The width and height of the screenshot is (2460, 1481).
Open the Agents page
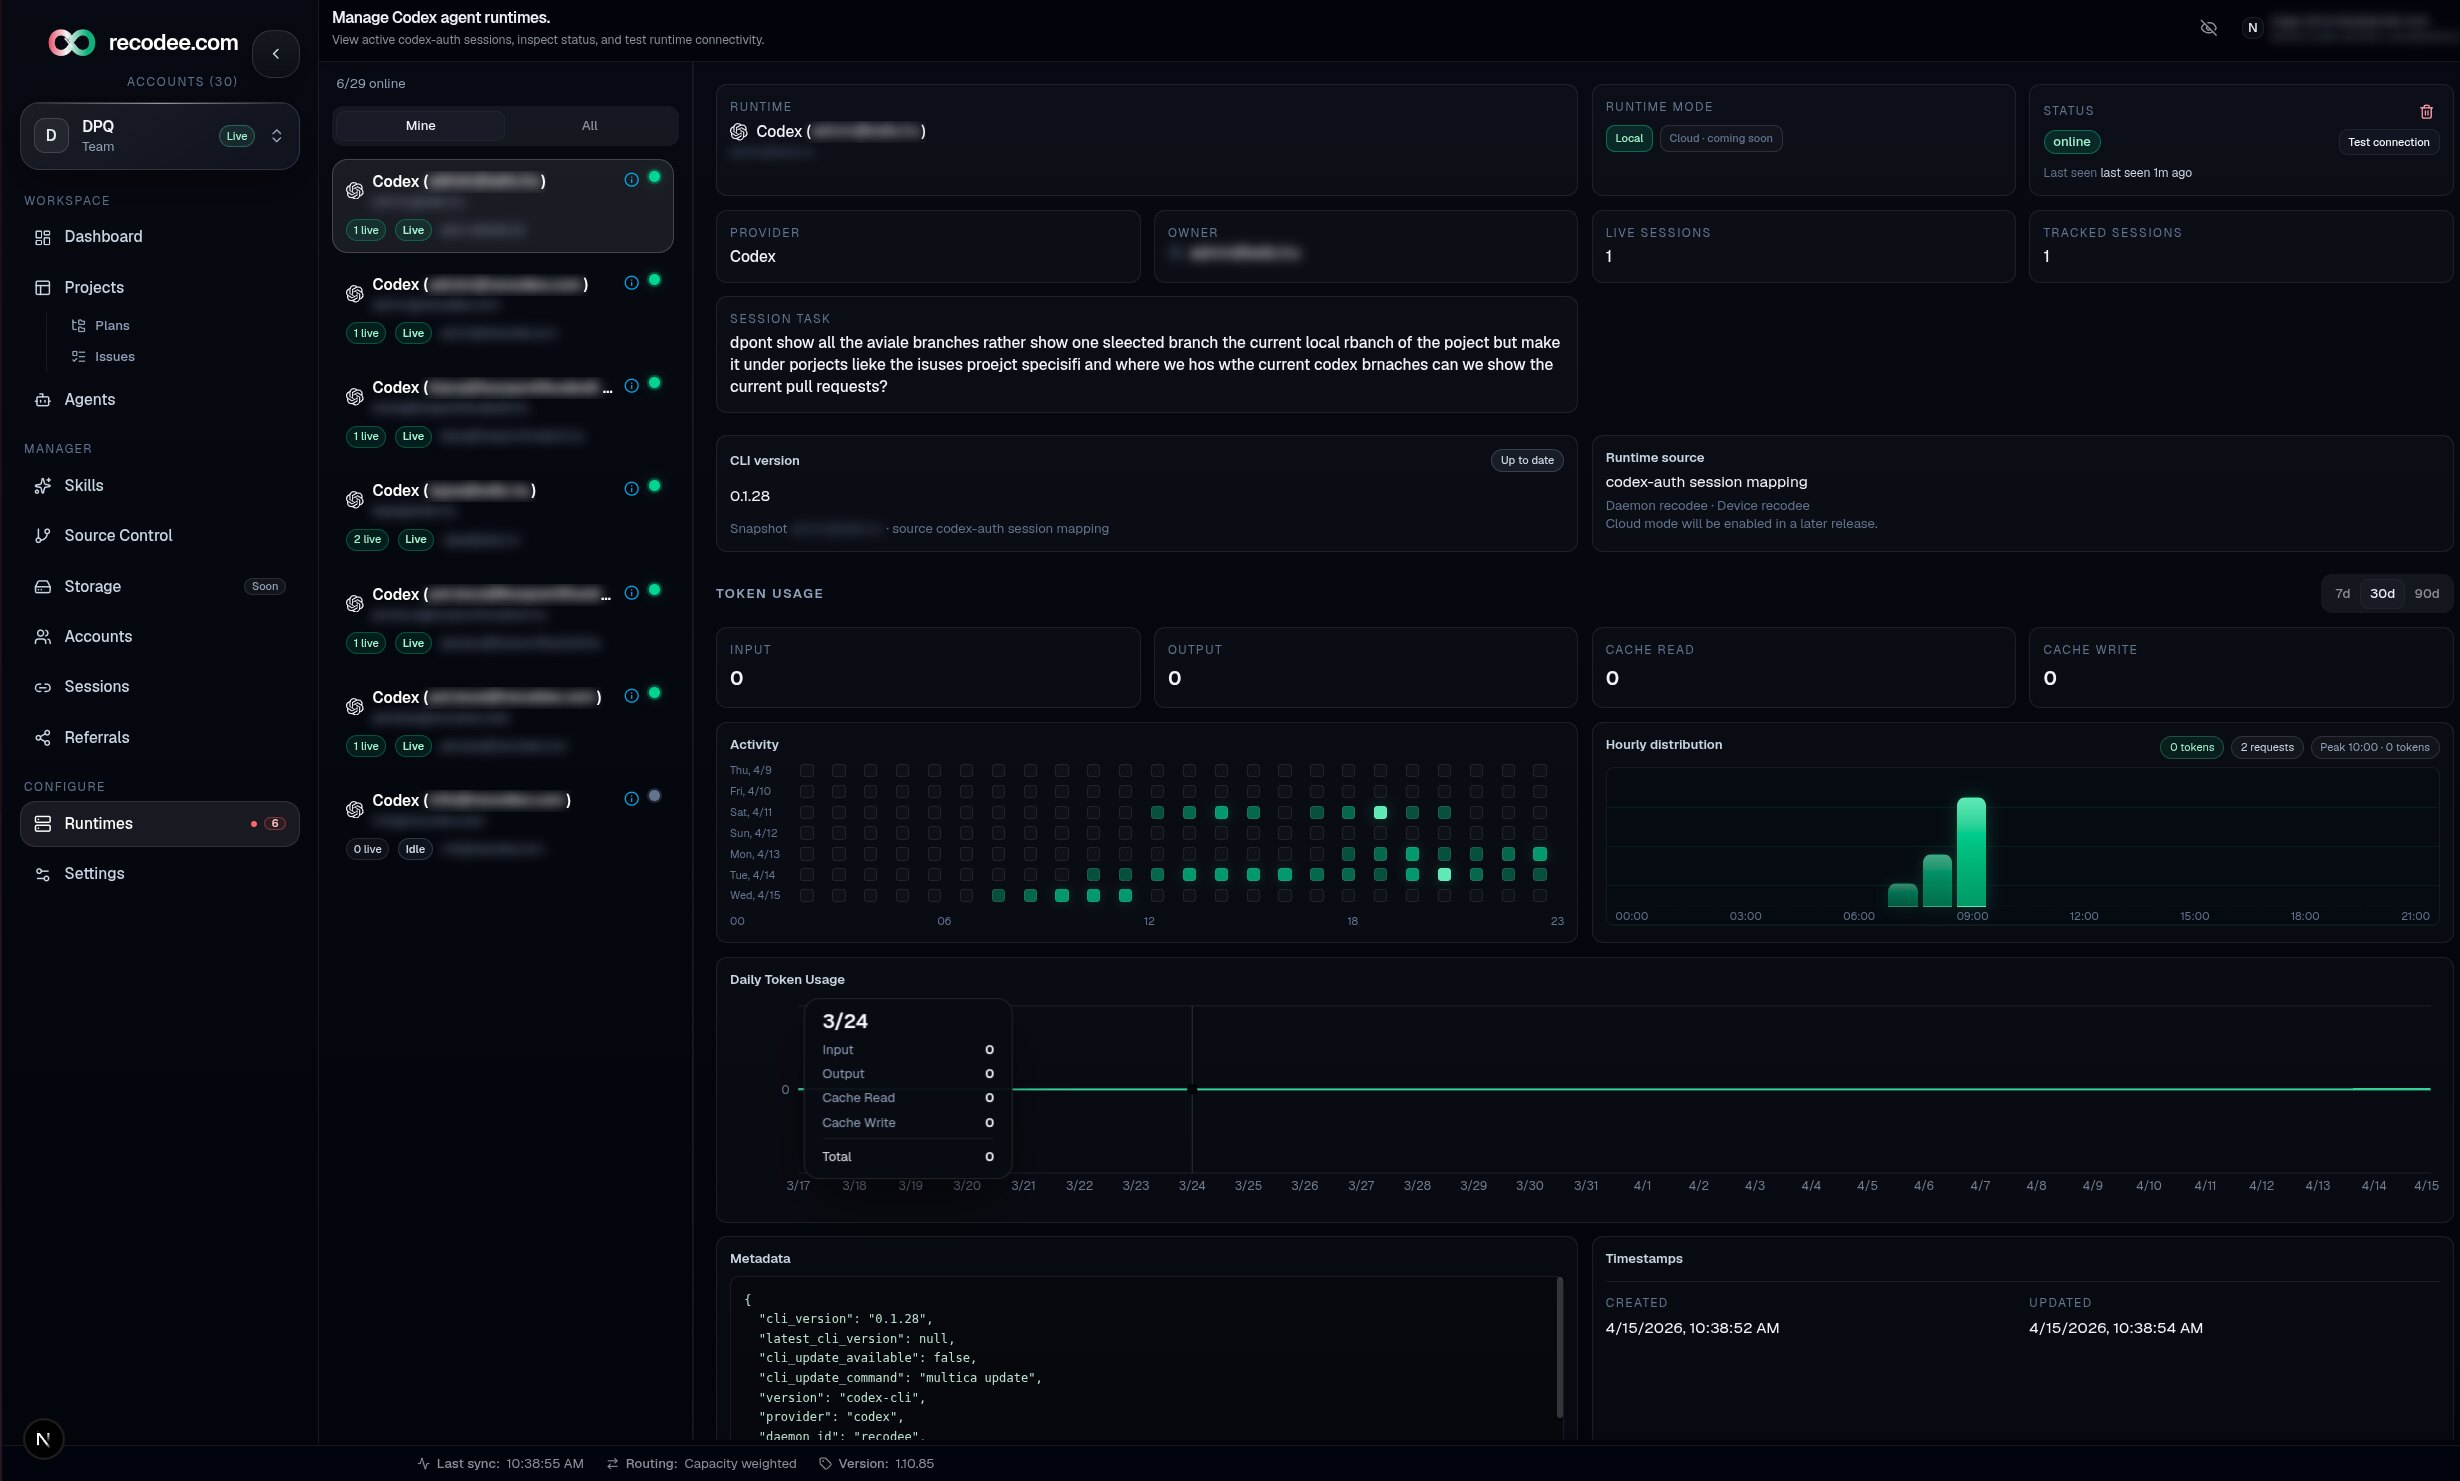(160, 400)
